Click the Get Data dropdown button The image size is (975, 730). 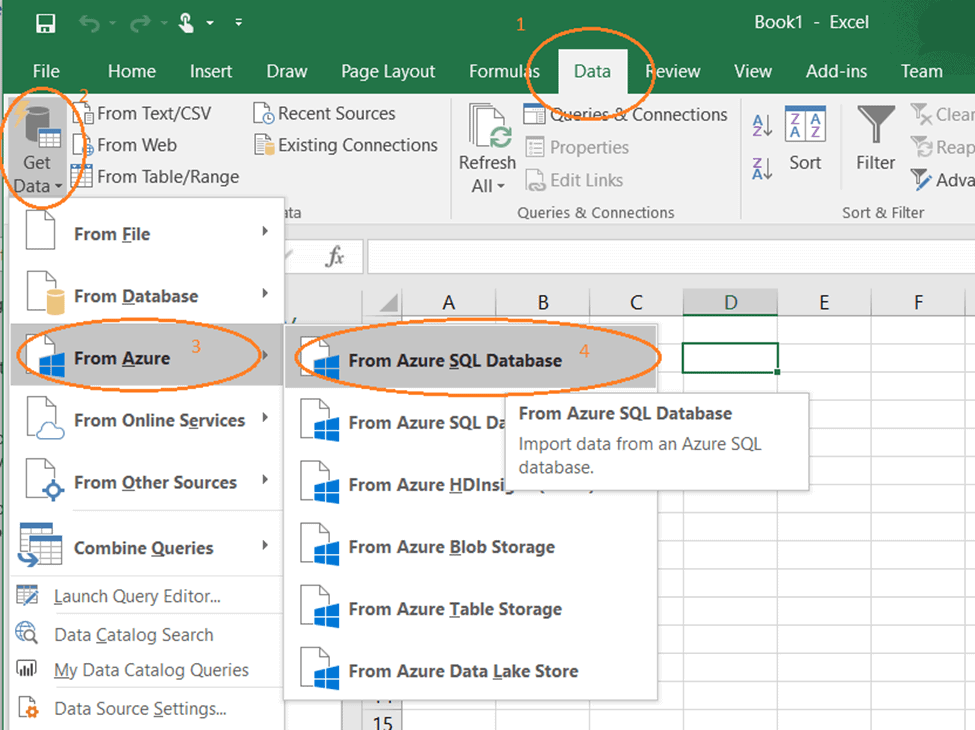pyautogui.click(x=37, y=148)
